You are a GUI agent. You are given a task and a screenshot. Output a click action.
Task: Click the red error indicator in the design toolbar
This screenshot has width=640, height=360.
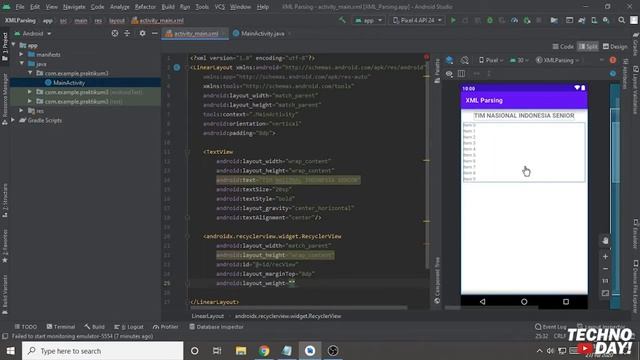tap(613, 60)
